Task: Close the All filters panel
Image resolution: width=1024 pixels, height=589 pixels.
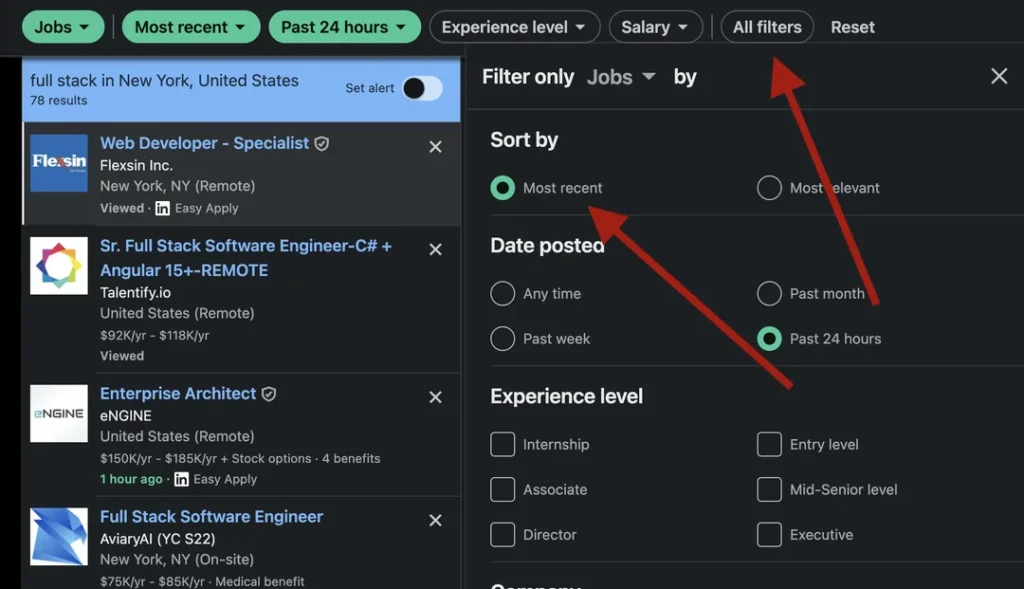Action: tap(998, 76)
